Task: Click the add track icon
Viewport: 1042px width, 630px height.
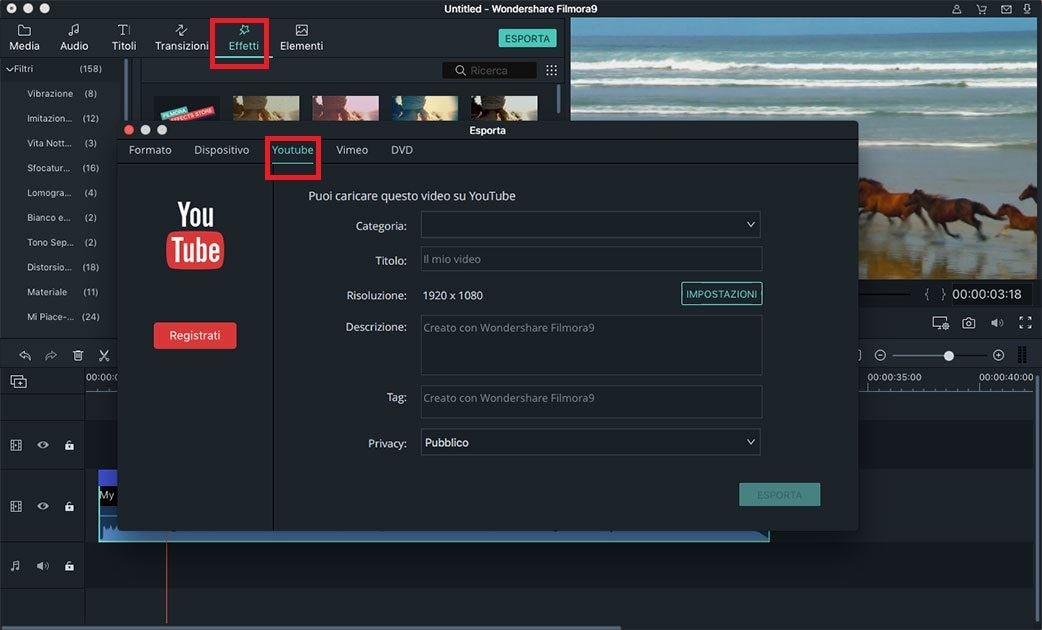Action: pos(19,381)
